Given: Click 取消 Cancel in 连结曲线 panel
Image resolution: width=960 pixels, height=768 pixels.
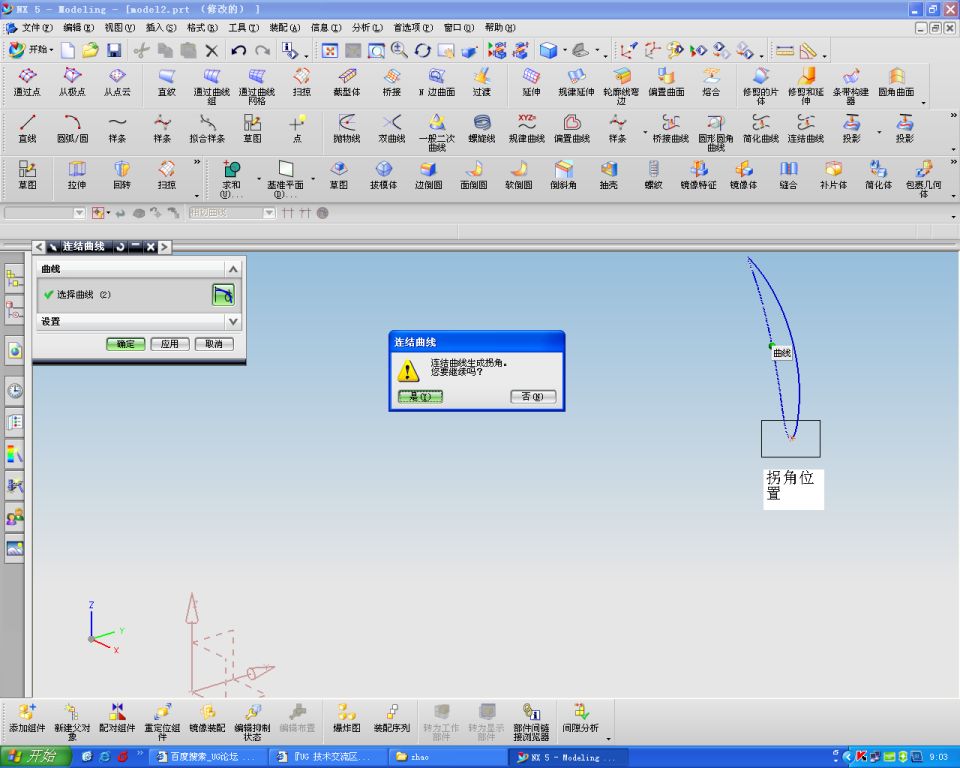Looking at the screenshot, I should (x=214, y=344).
